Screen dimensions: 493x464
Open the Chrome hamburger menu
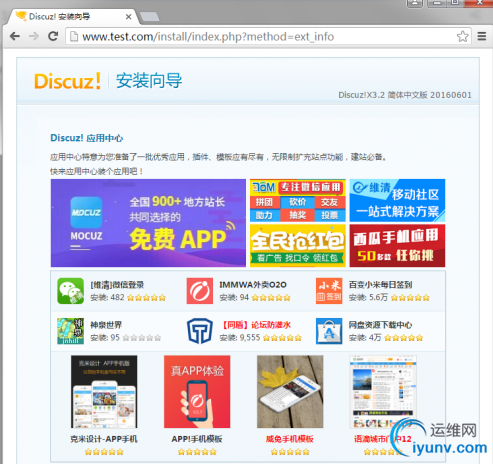pos(482,36)
